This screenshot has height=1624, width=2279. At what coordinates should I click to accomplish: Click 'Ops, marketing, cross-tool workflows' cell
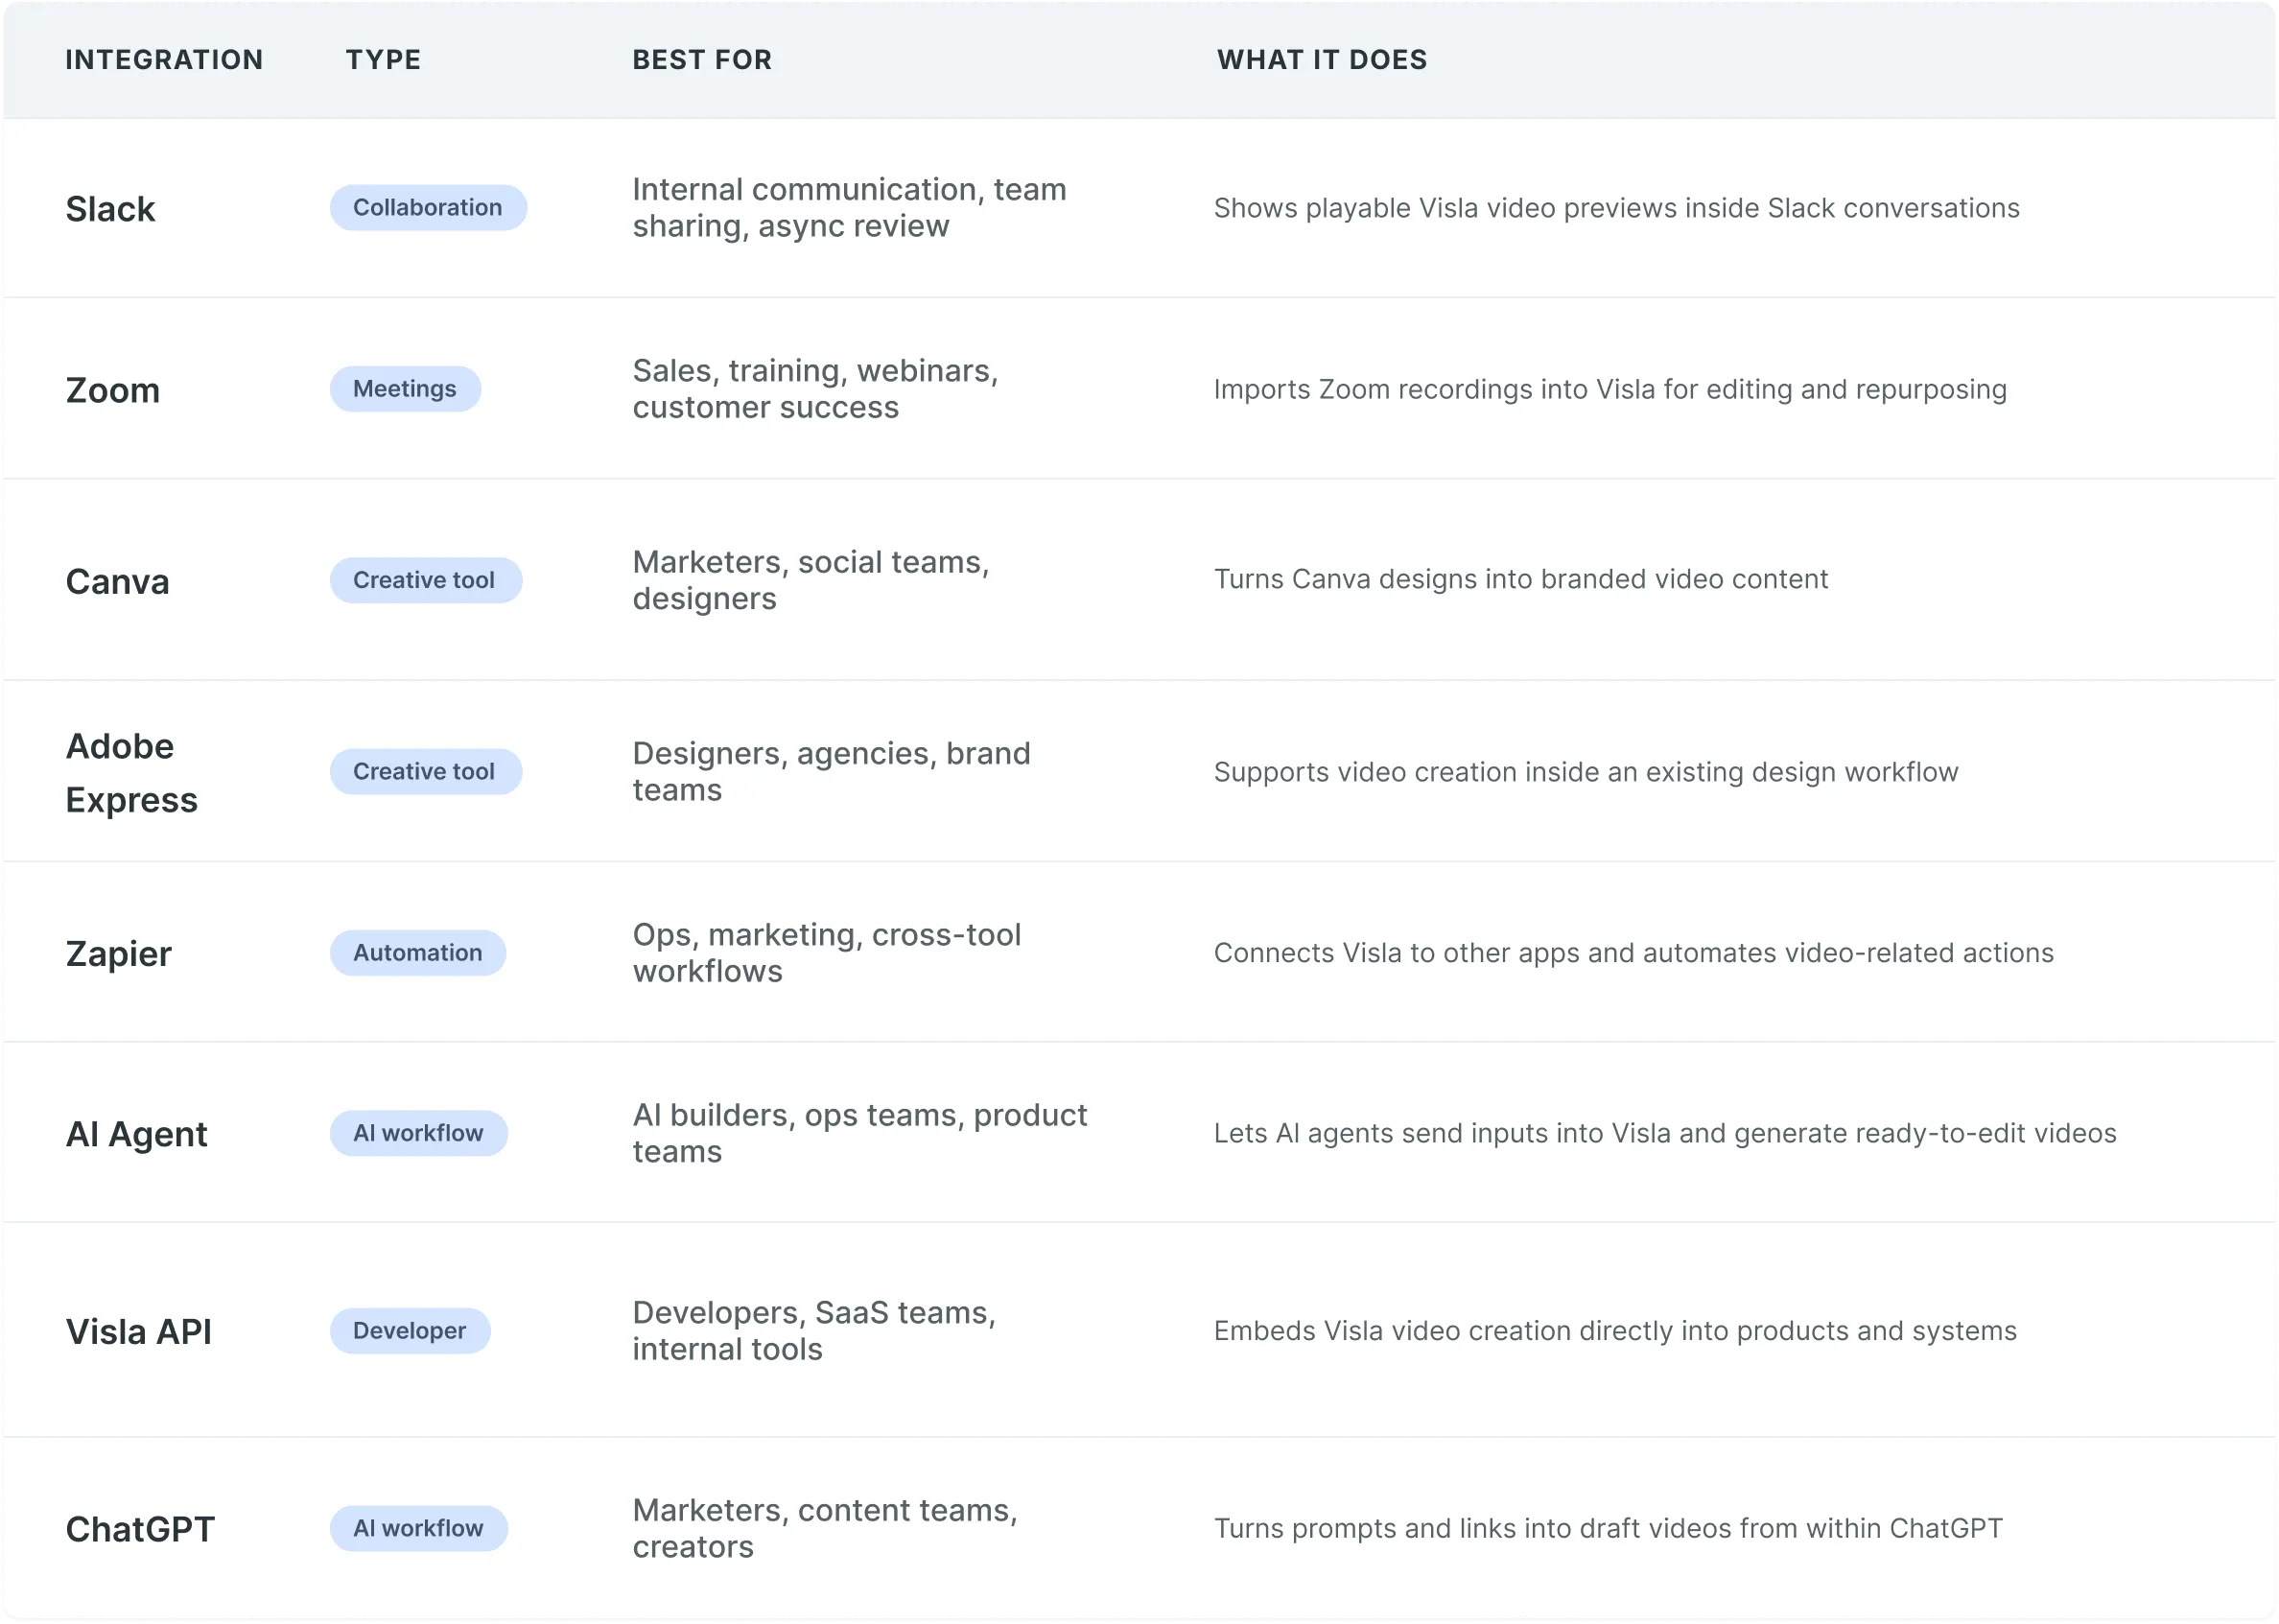pyautogui.click(x=827, y=953)
